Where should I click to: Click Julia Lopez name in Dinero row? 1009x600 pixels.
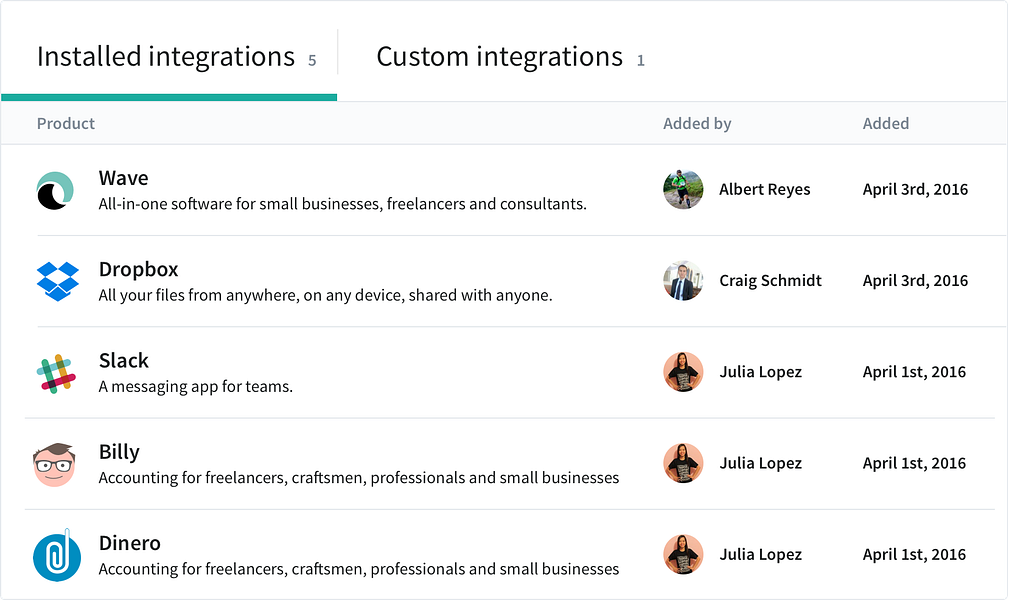[761, 555]
